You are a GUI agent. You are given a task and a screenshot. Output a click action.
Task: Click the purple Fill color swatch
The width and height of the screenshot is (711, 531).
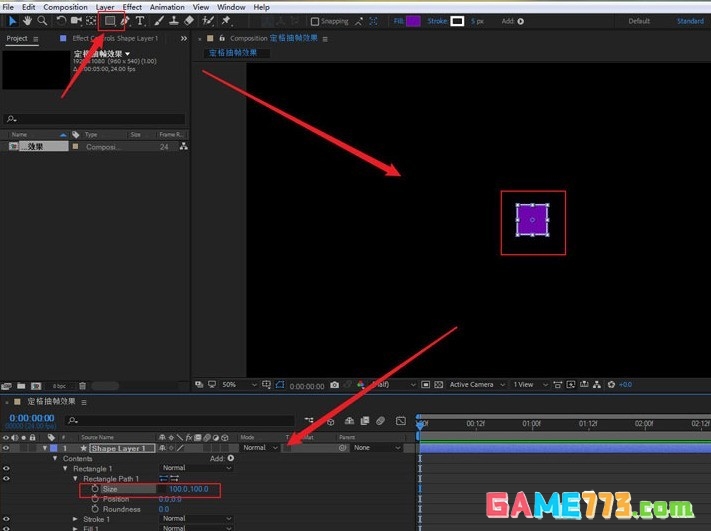(x=413, y=21)
